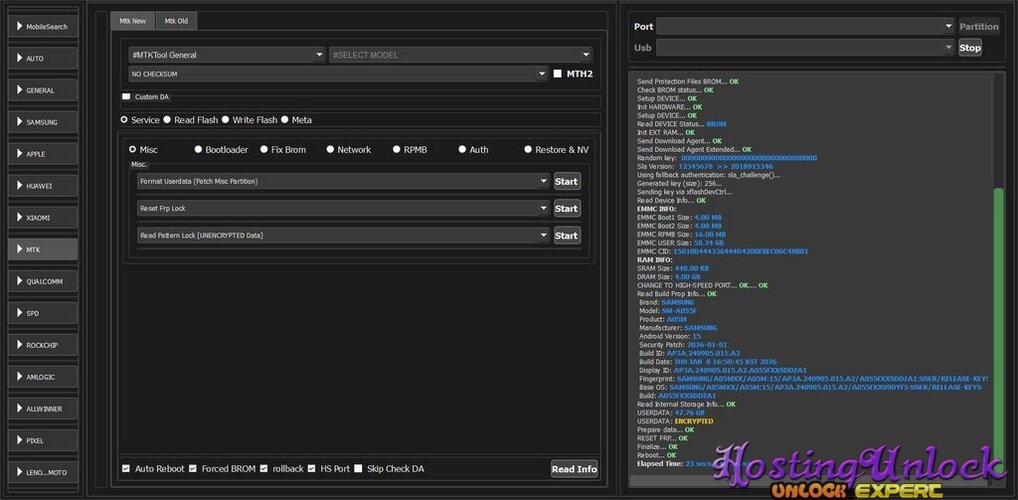Open the Read Pattern Lock dropdown
This screenshot has width=1018, height=500.
point(343,236)
